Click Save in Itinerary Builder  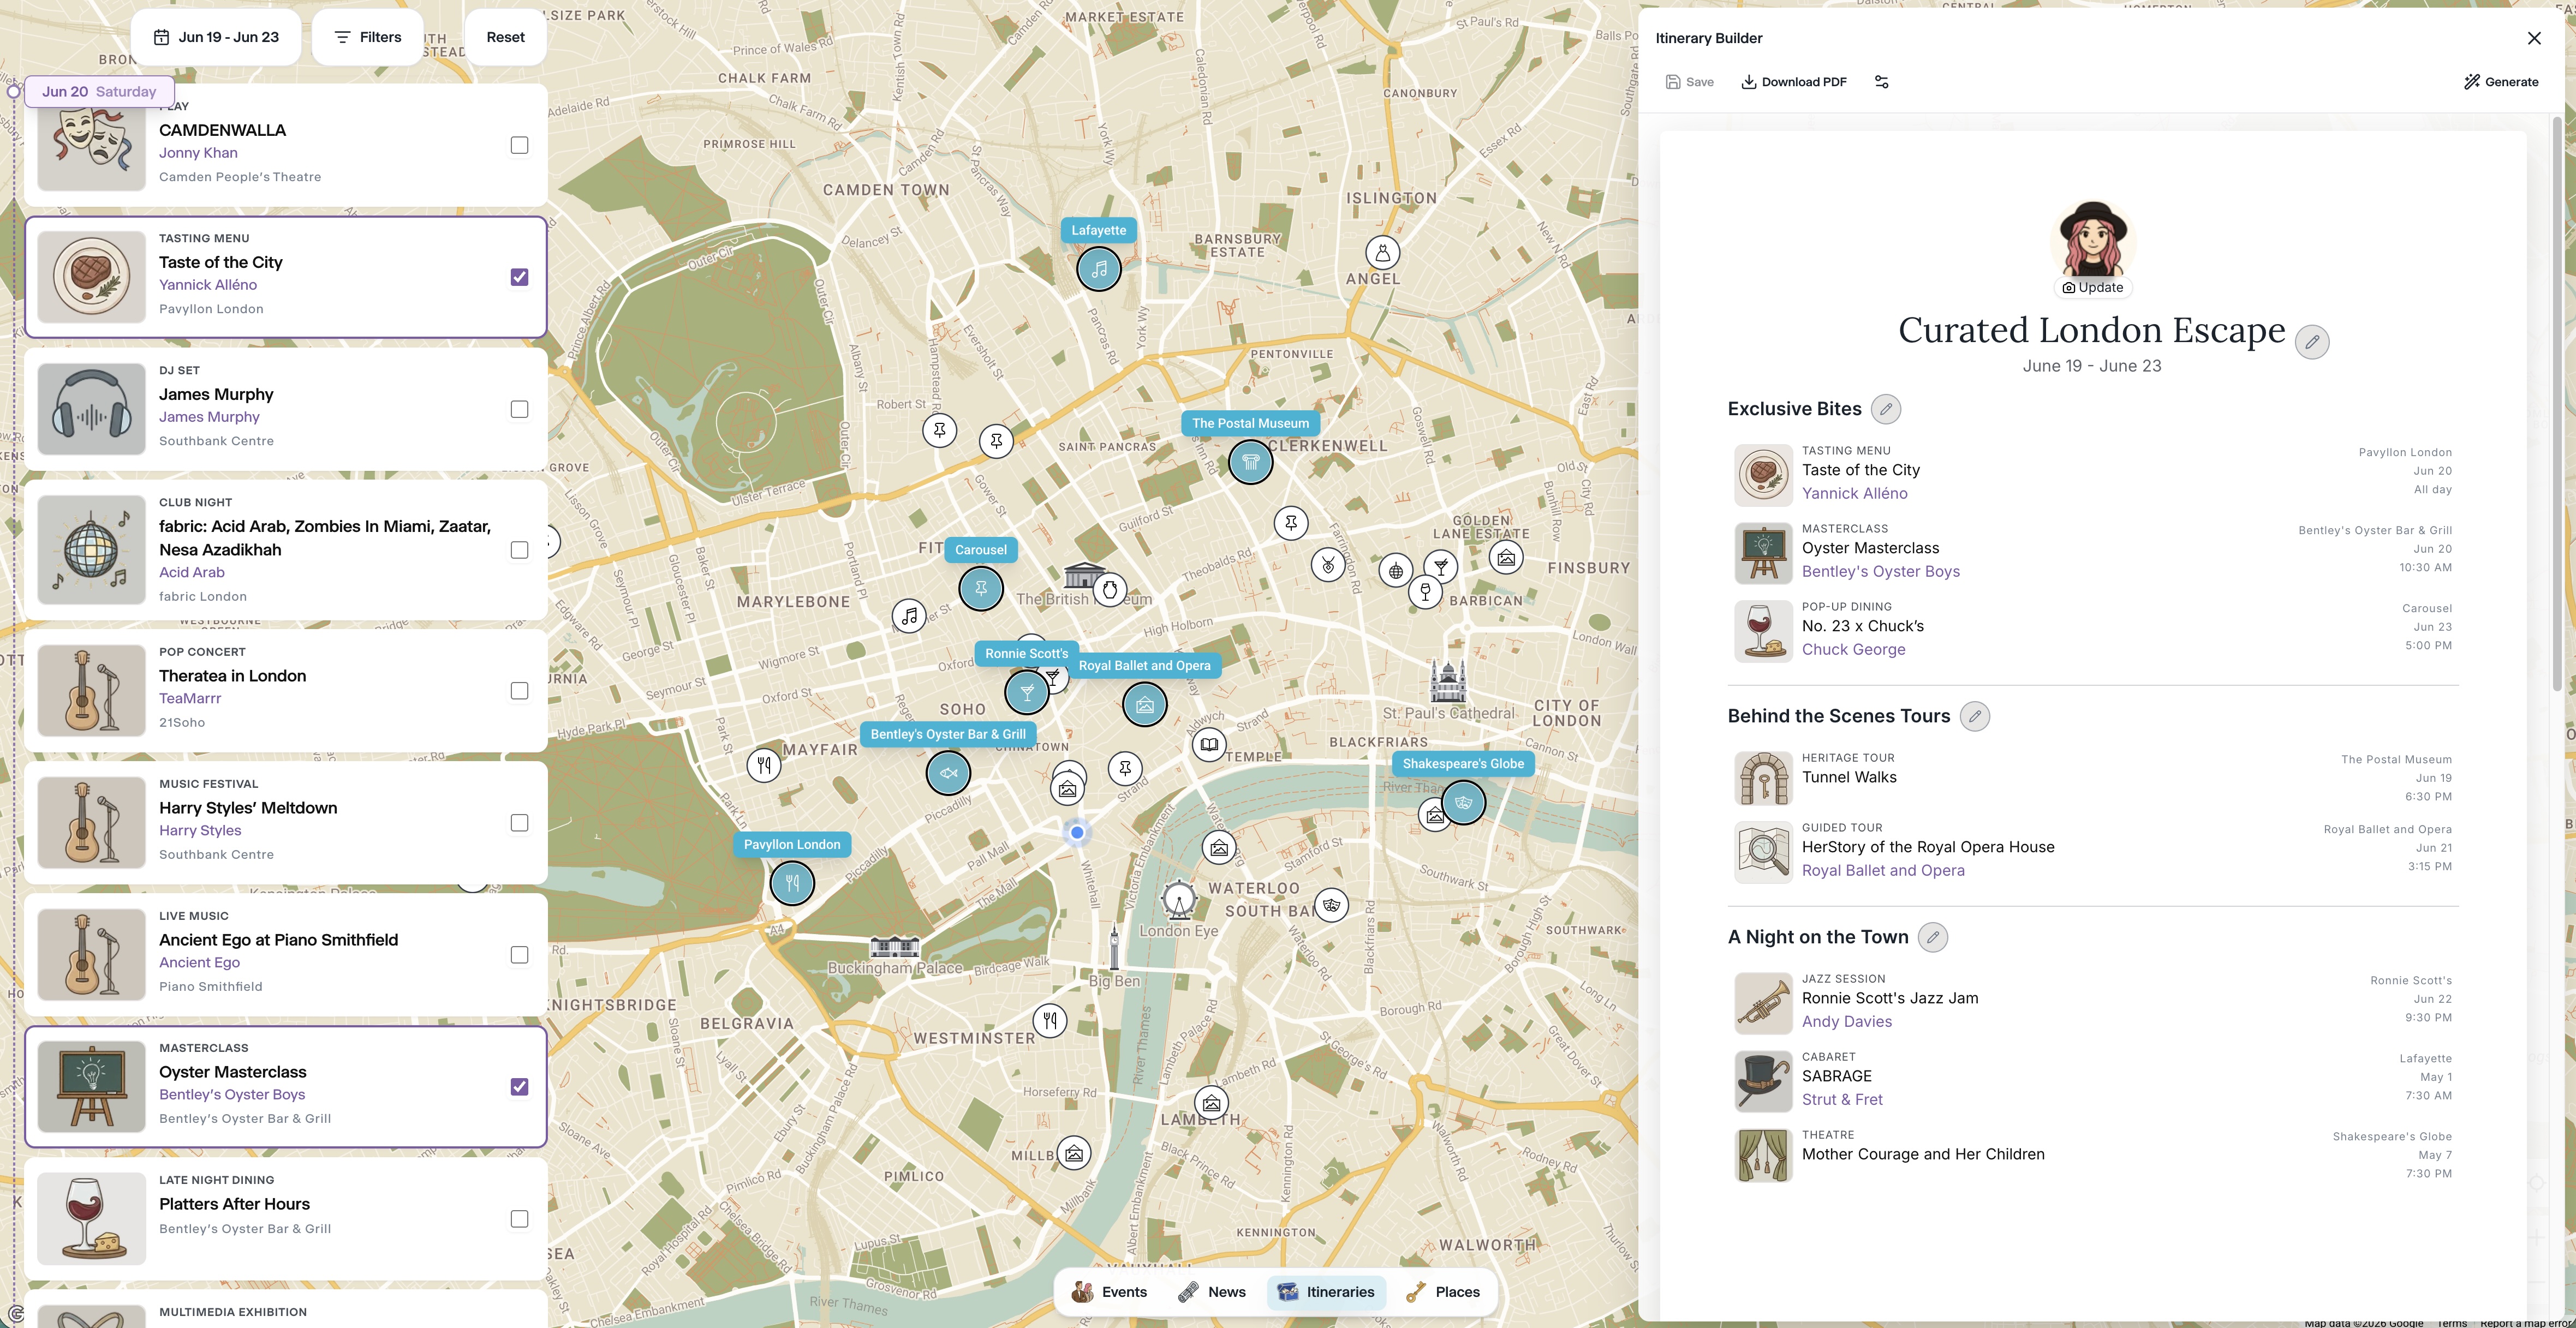[1689, 82]
